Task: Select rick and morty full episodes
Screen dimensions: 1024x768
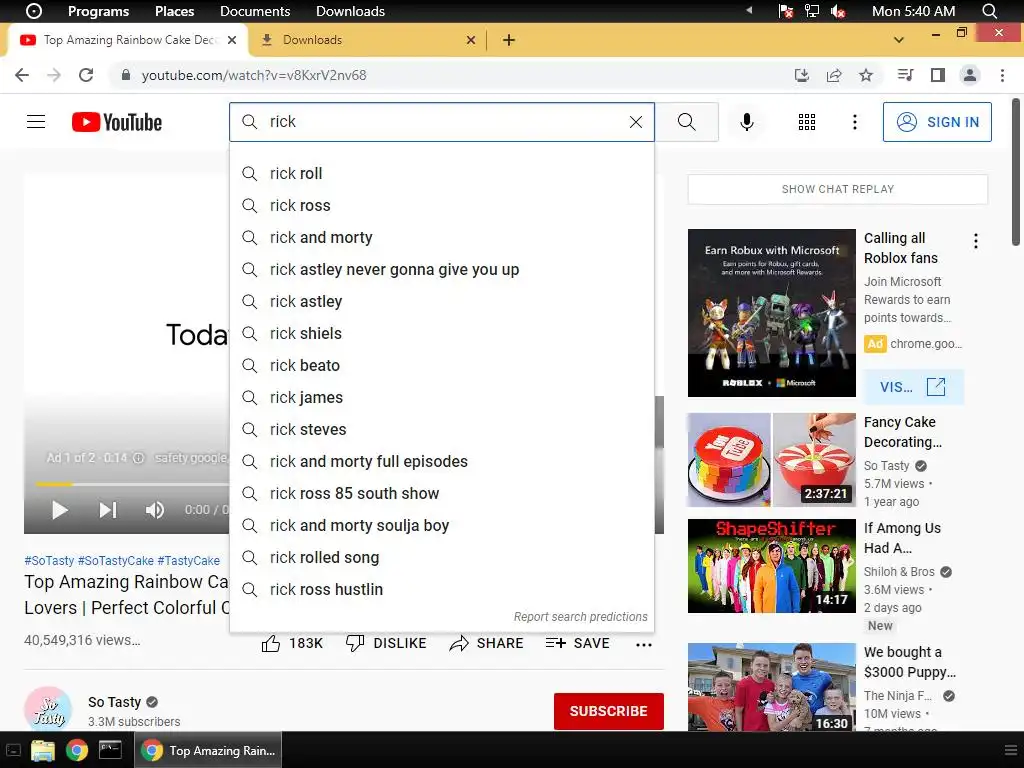Action: (x=441, y=461)
